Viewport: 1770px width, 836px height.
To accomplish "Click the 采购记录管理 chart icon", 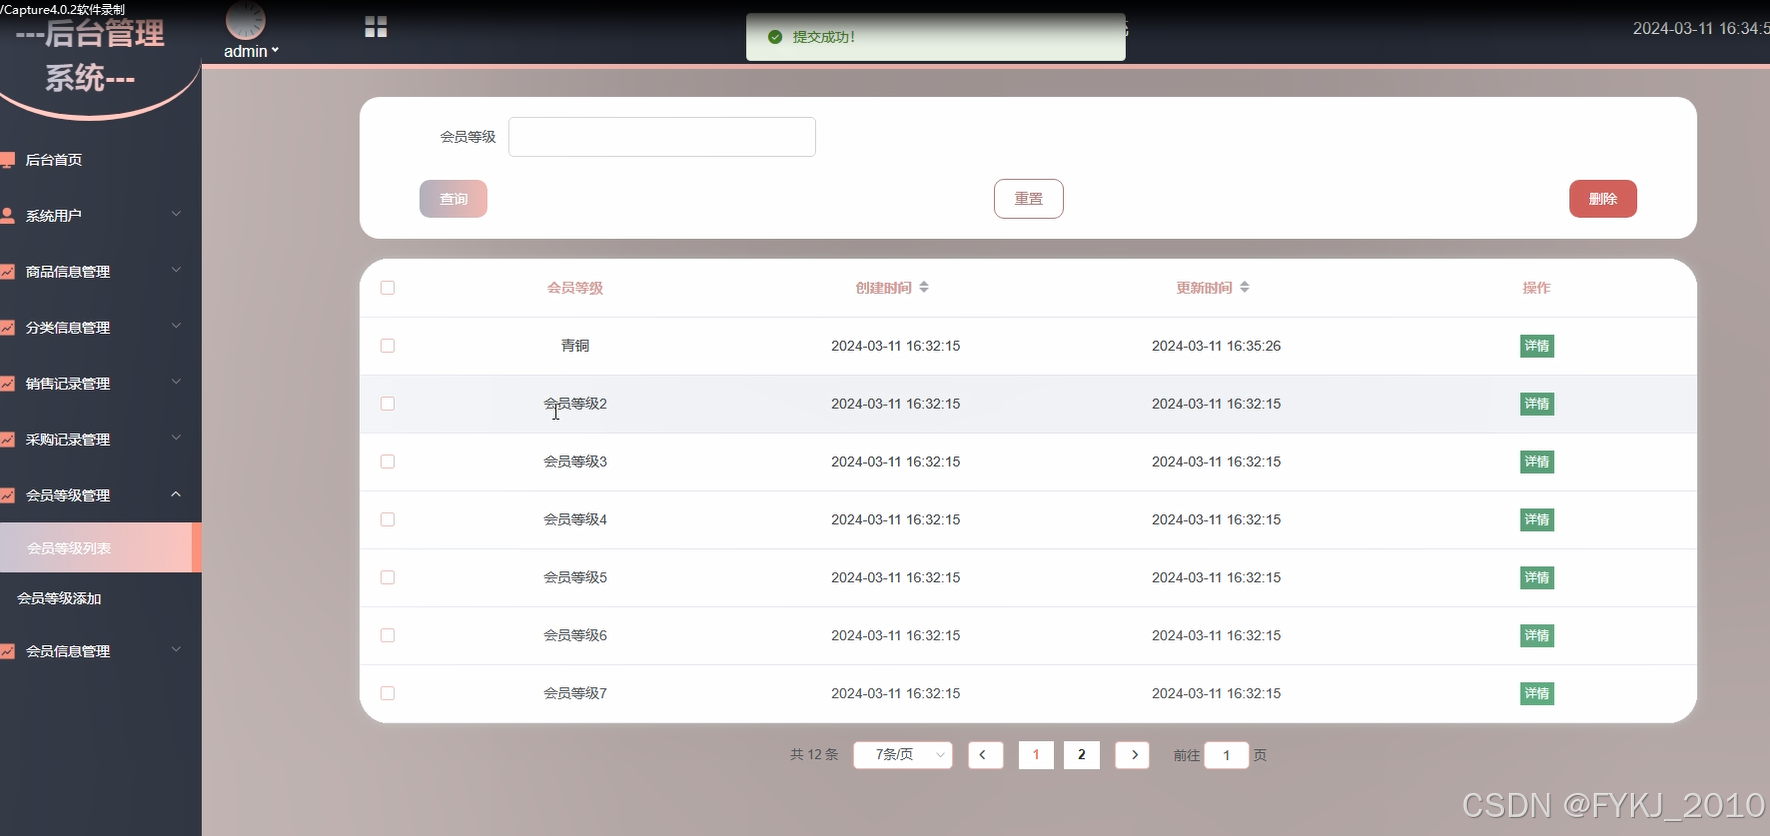I will pyautogui.click(x=8, y=440).
